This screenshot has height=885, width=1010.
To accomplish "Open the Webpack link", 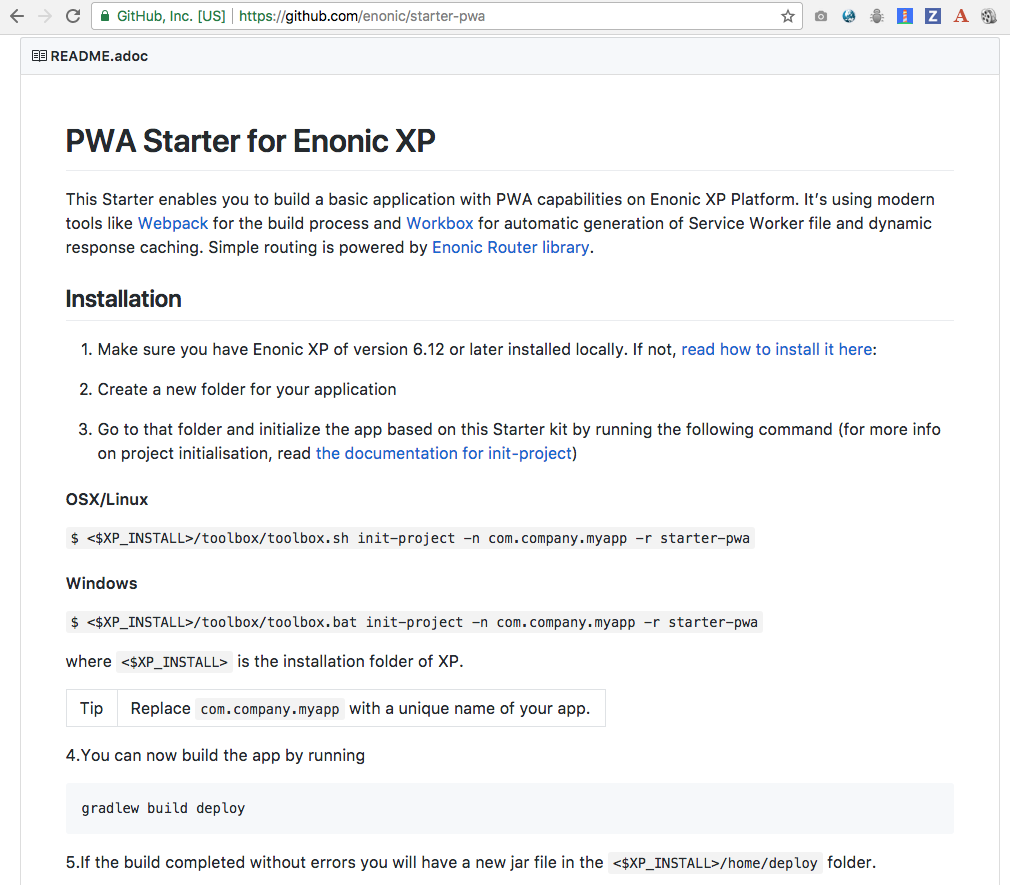I will point(173,224).
